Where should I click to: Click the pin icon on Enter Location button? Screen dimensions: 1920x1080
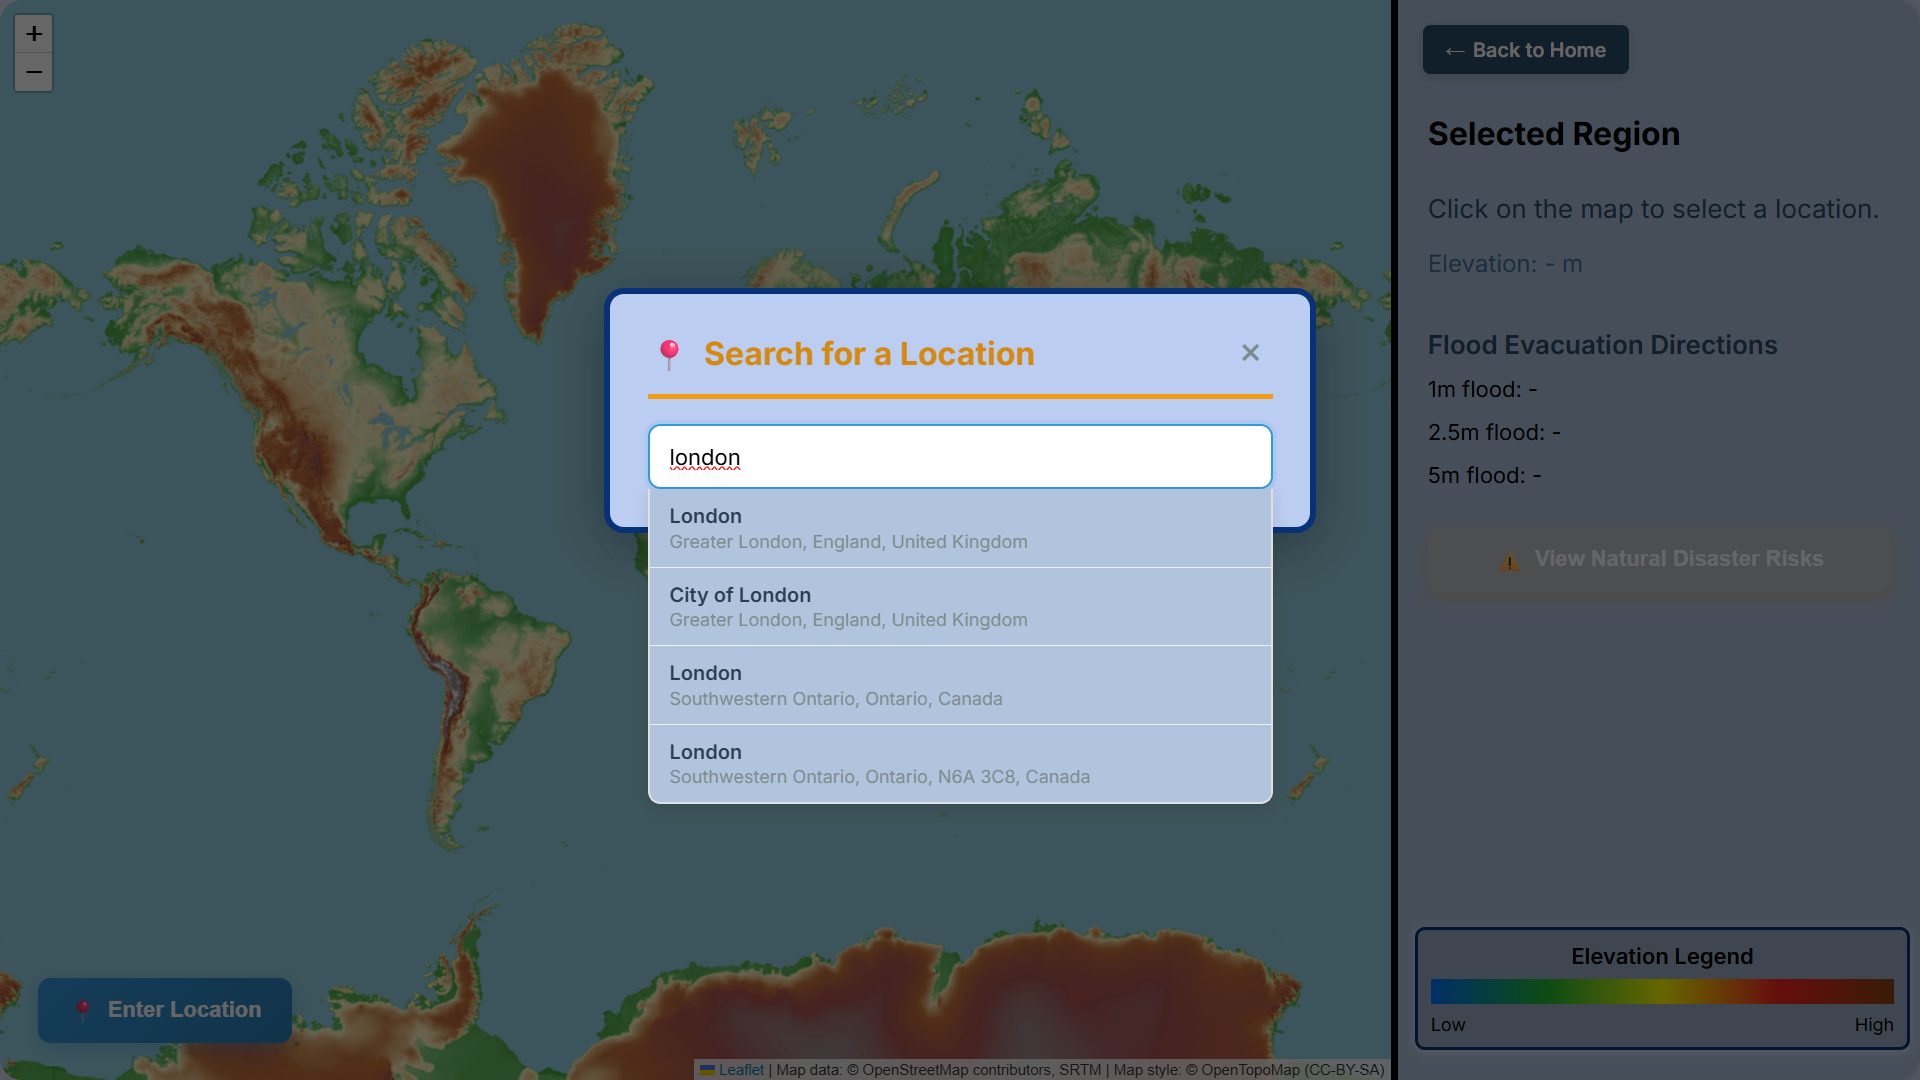(83, 1010)
